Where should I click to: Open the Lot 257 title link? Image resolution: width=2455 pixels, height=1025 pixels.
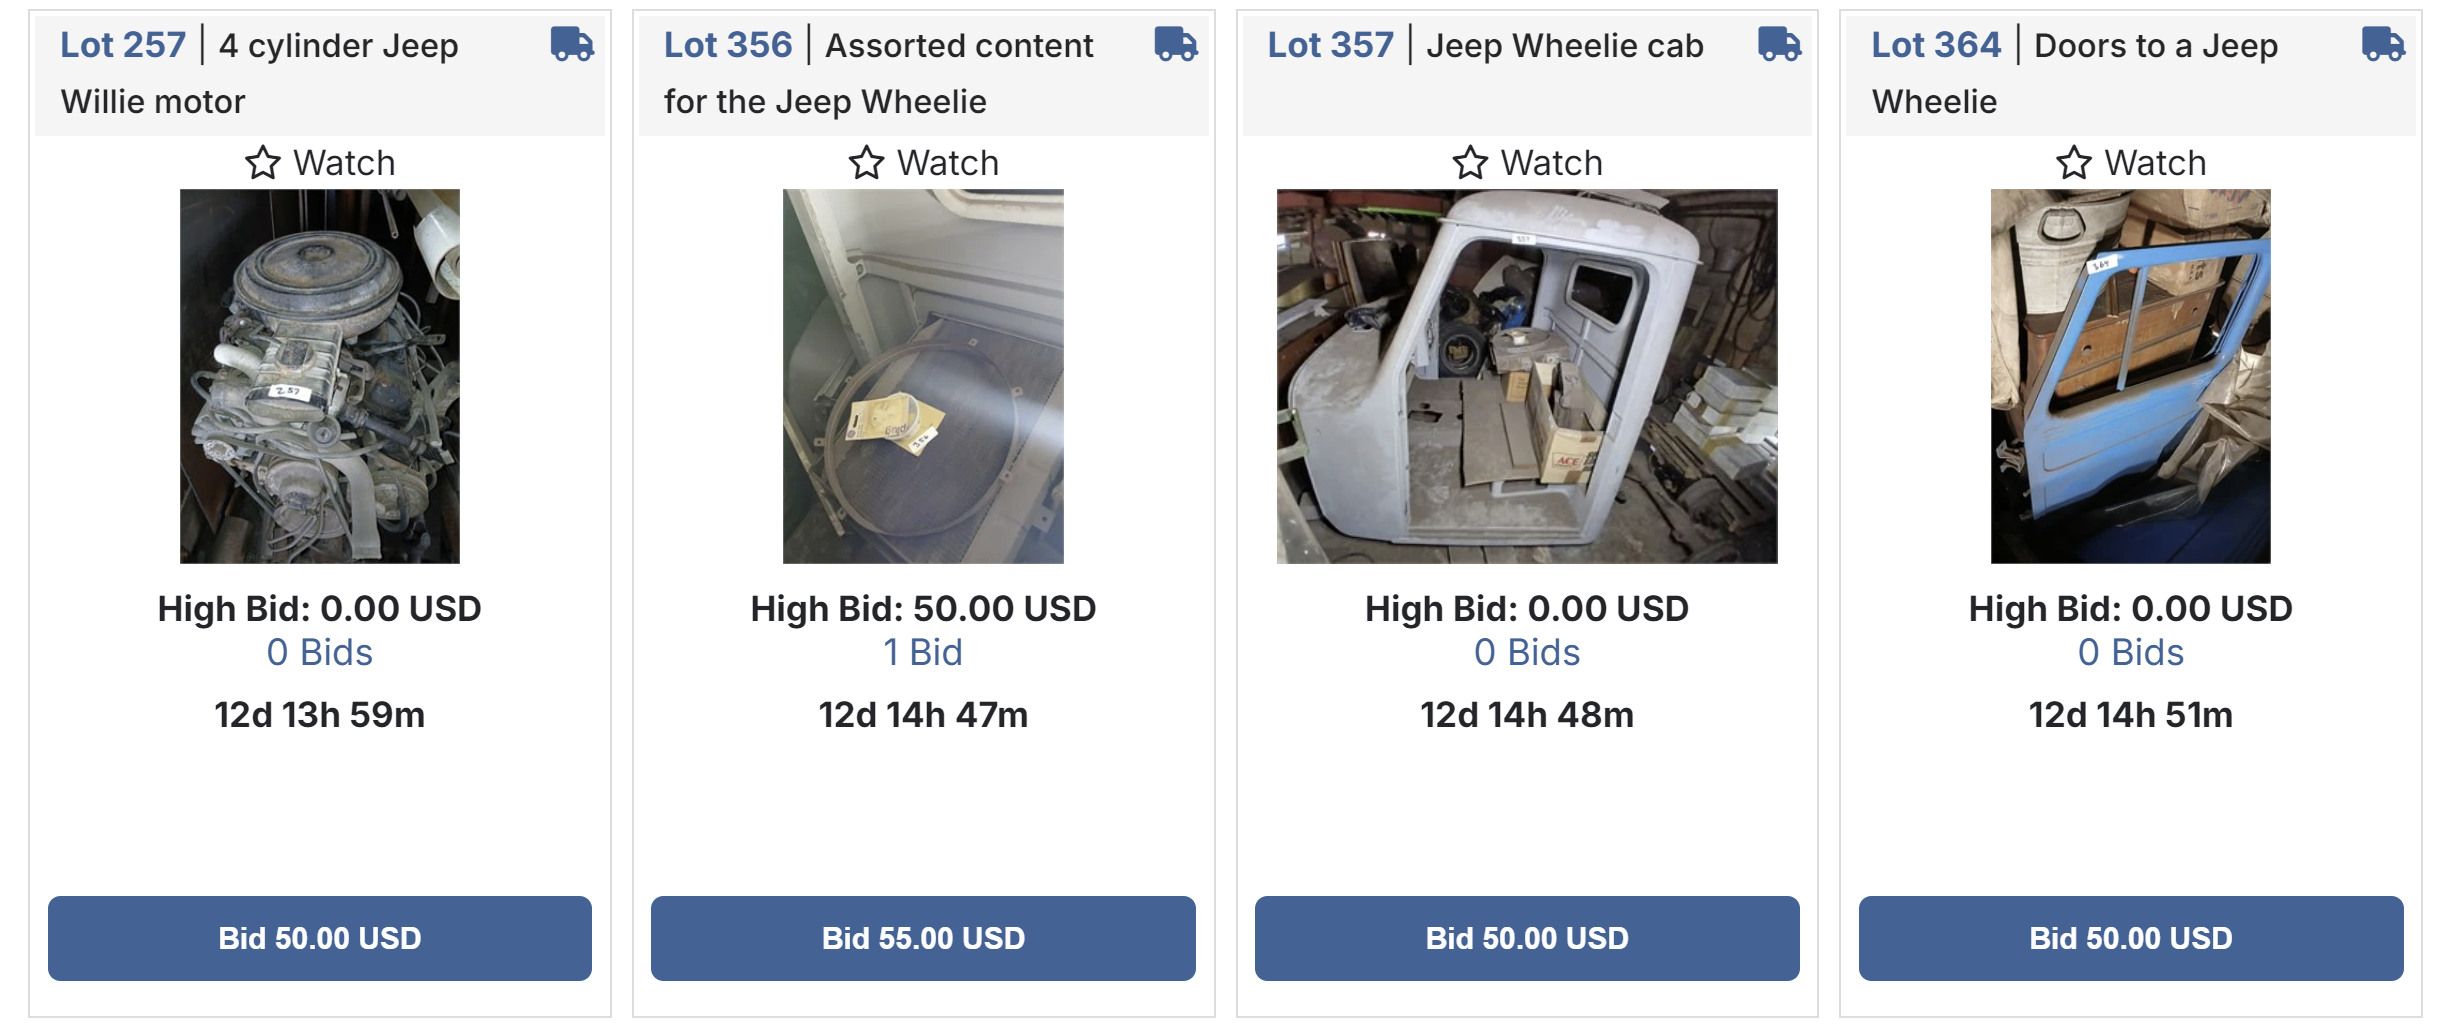coord(123,45)
